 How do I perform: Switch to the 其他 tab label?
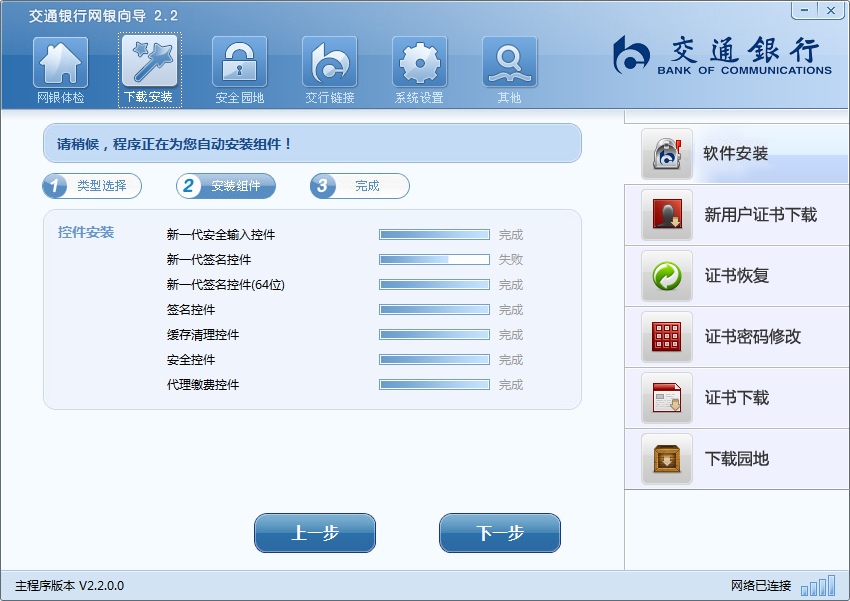[509, 98]
